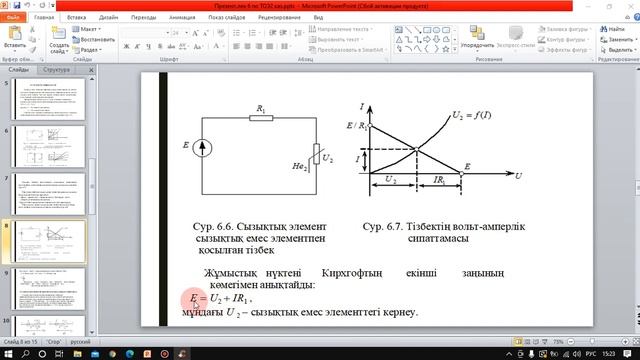Toggle strikethrough formatting
This screenshot has width=640, height=360.
(x=171, y=47)
